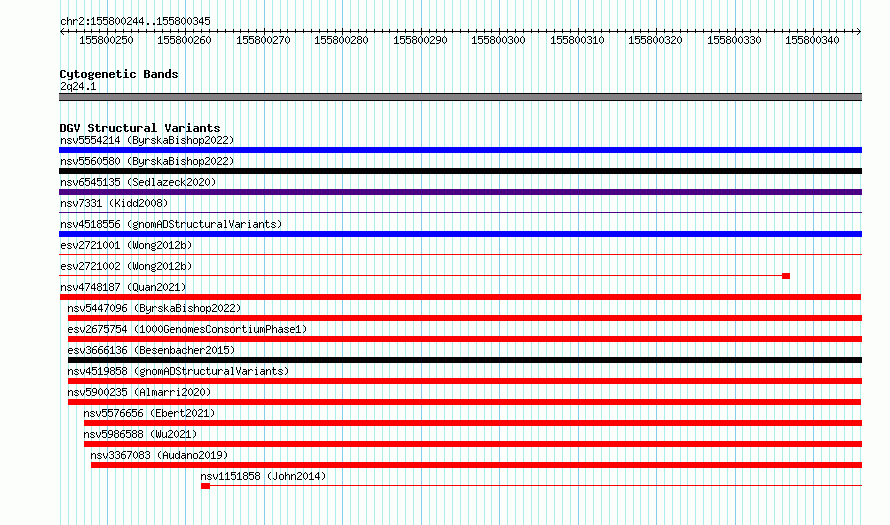890x525 pixels.
Task: Select the 2q24.1 band label
Action: (x=78, y=86)
